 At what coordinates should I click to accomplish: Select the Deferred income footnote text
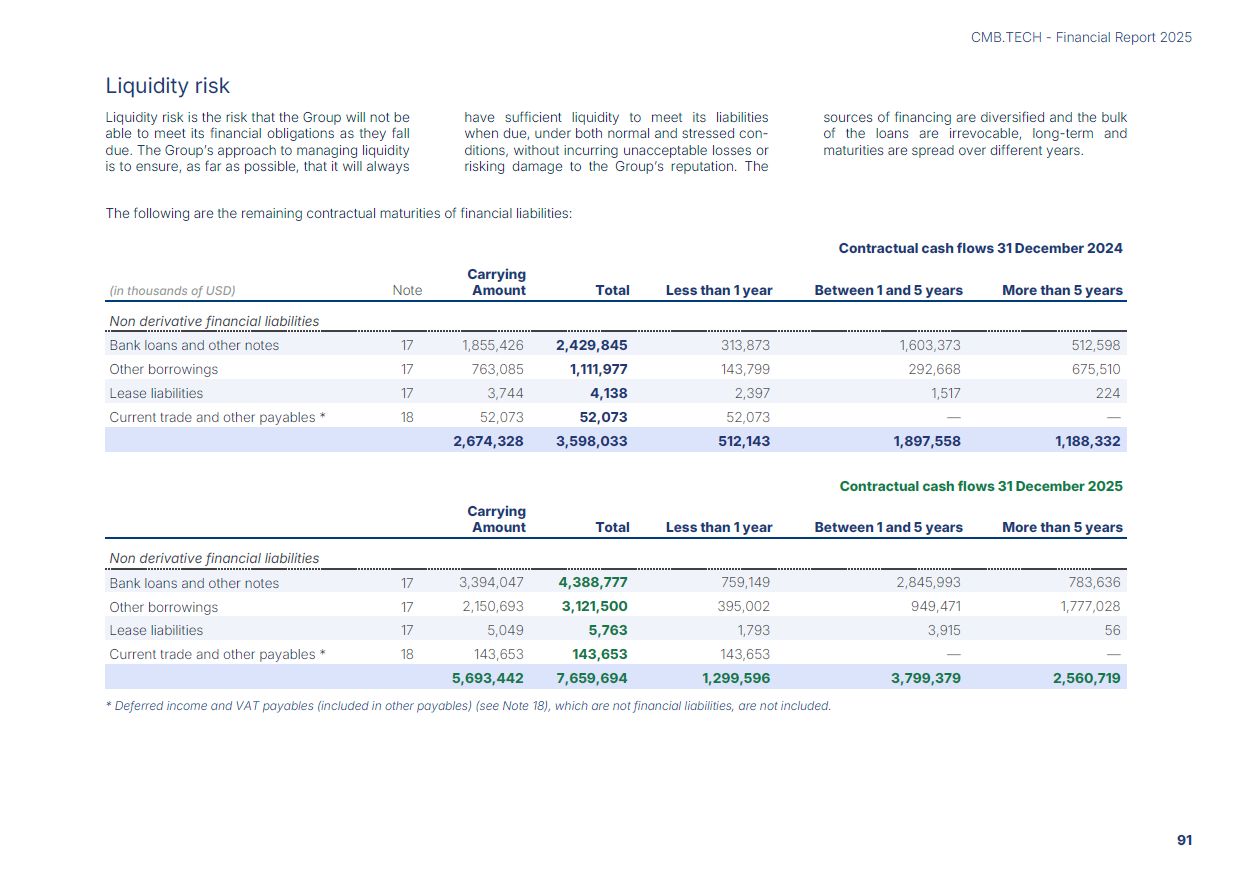pos(468,706)
